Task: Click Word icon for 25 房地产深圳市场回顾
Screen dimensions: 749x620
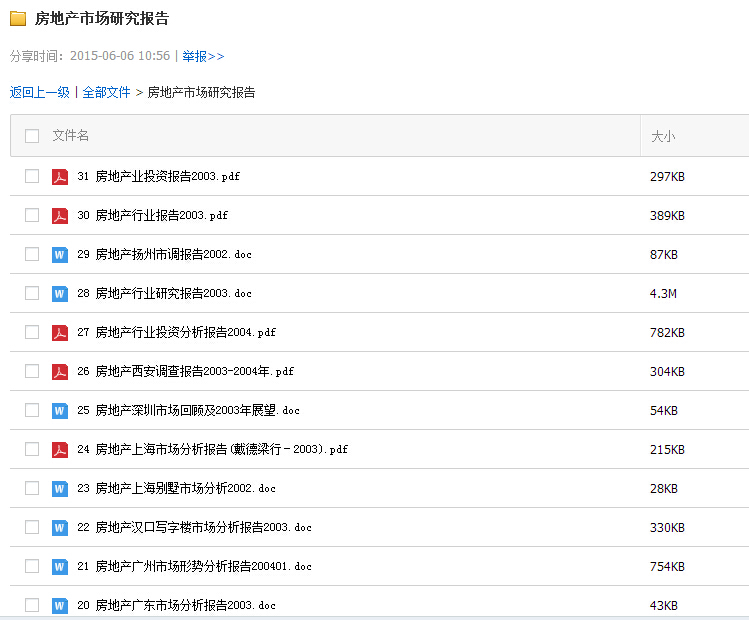Action: pos(60,411)
